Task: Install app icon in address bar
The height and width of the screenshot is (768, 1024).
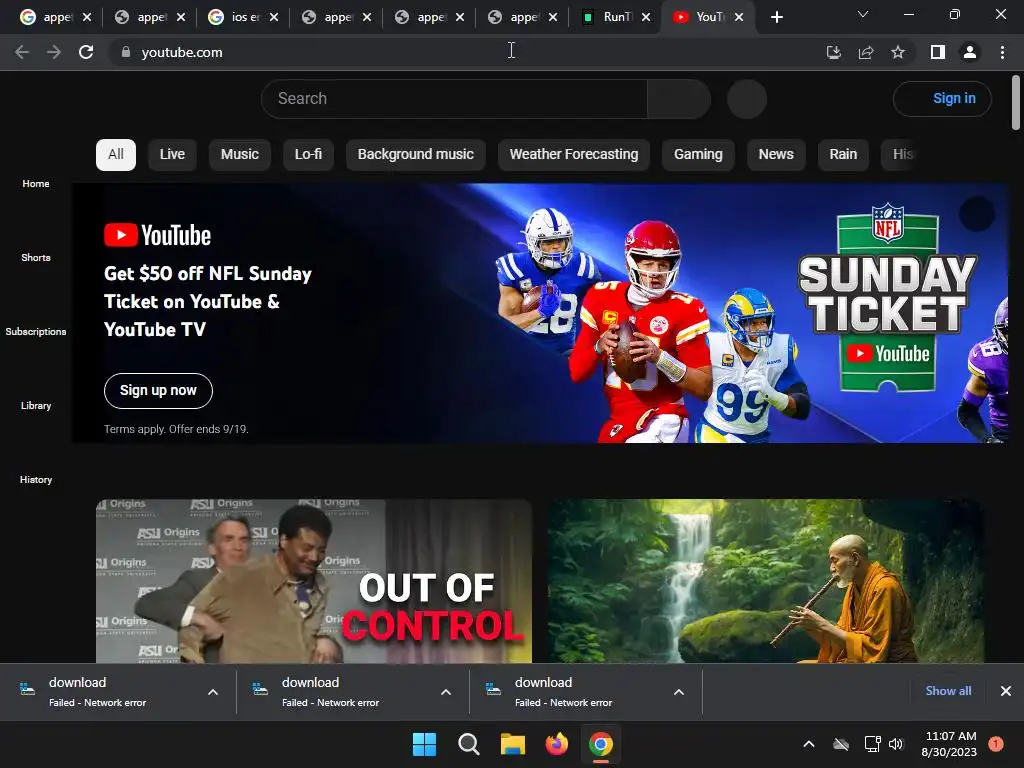Action: [833, 52]
